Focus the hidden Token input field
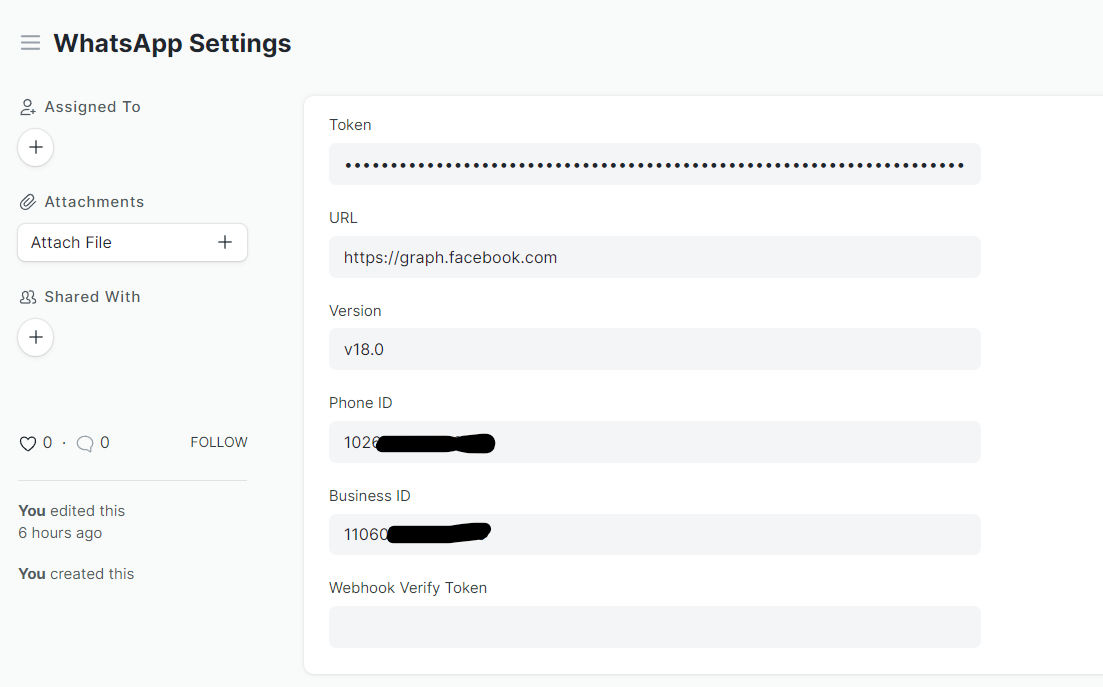The image size is (1103, 687). 654,164
